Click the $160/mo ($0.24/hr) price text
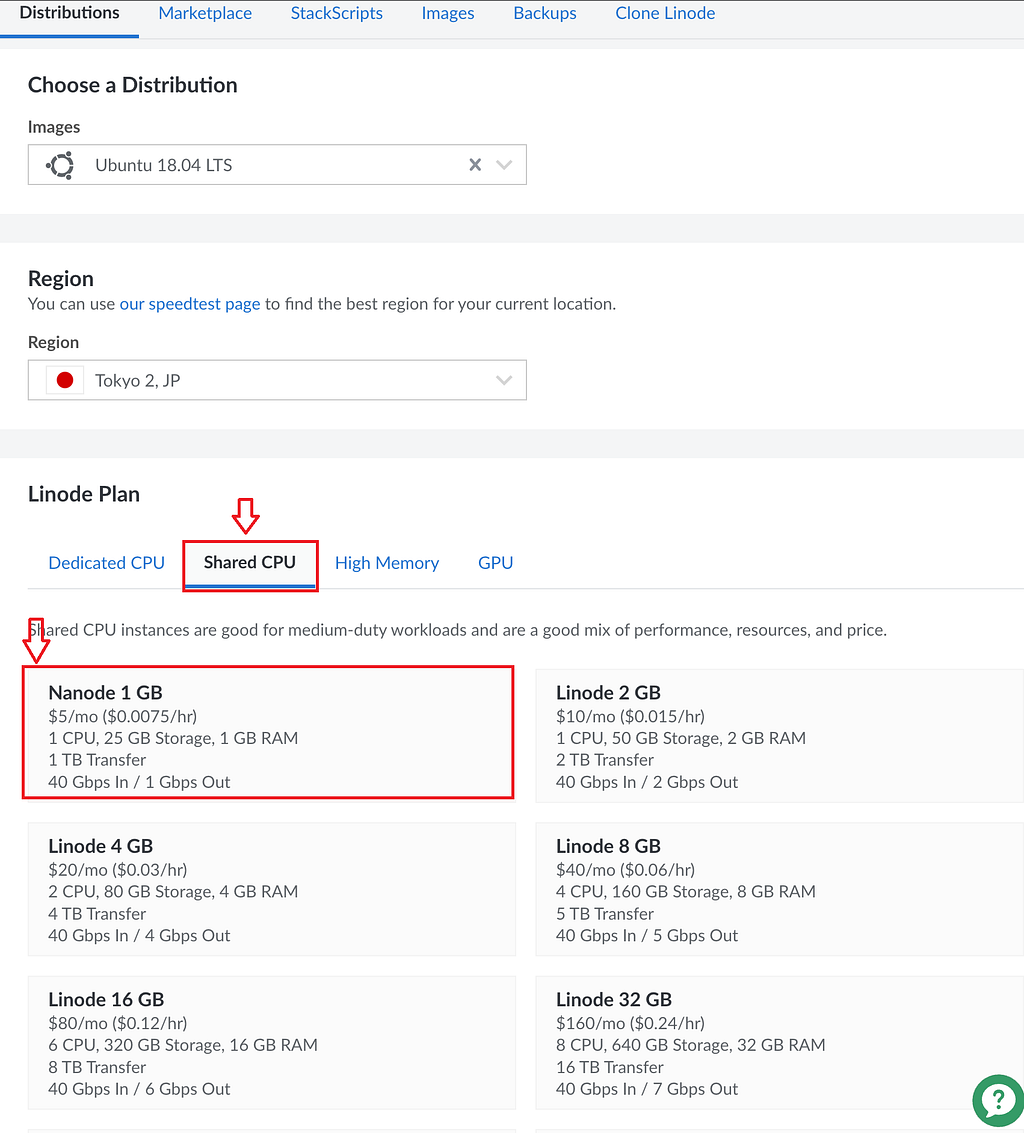 (630, 1023)
